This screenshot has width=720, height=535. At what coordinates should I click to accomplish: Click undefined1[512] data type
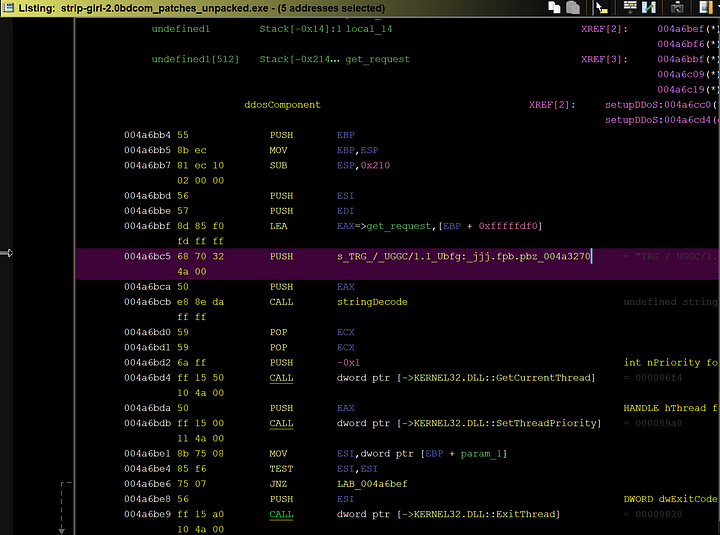[195, 59]
